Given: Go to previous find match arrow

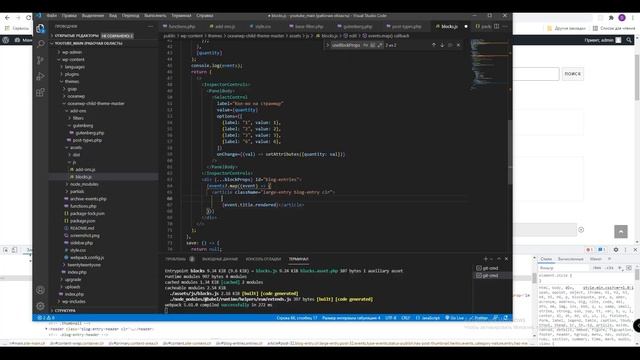Looking at the screenshot, I should pos(433,45).
